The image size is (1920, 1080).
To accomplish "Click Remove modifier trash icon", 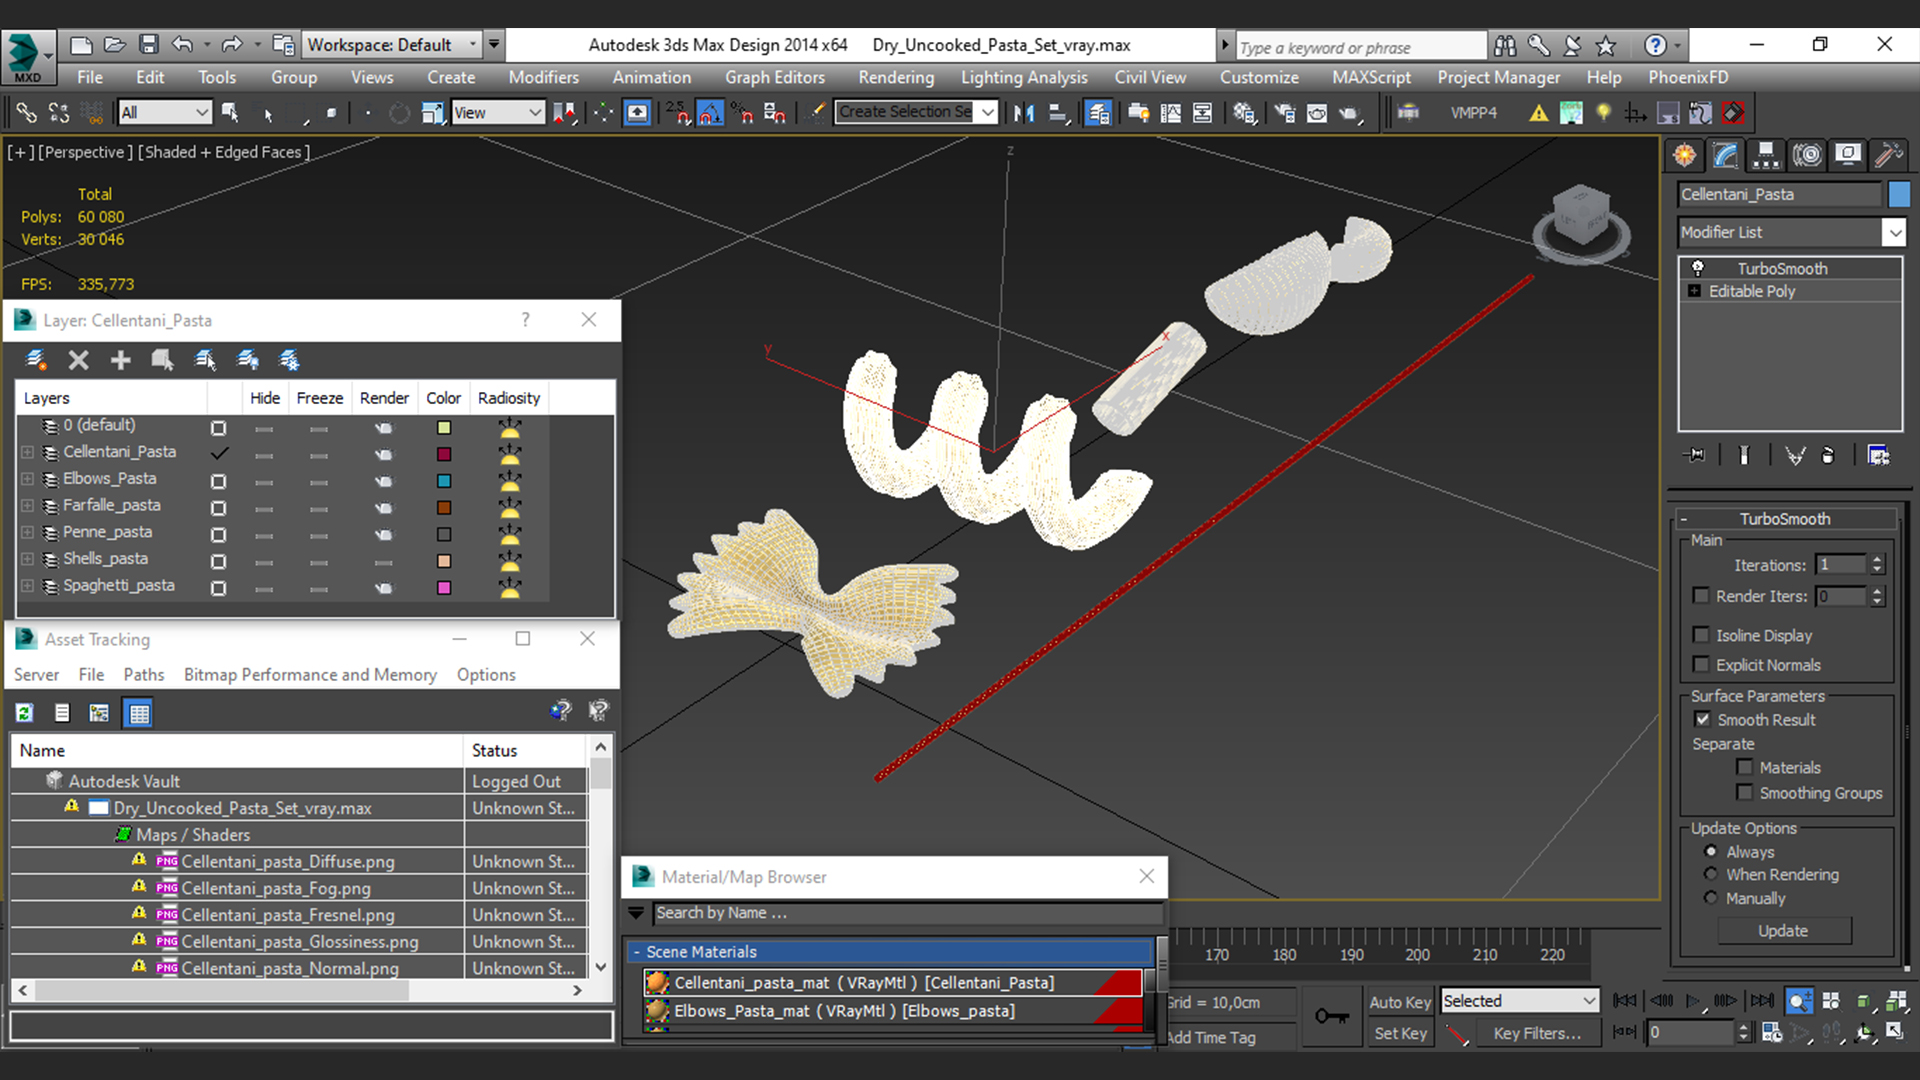I will [1828, 455].
